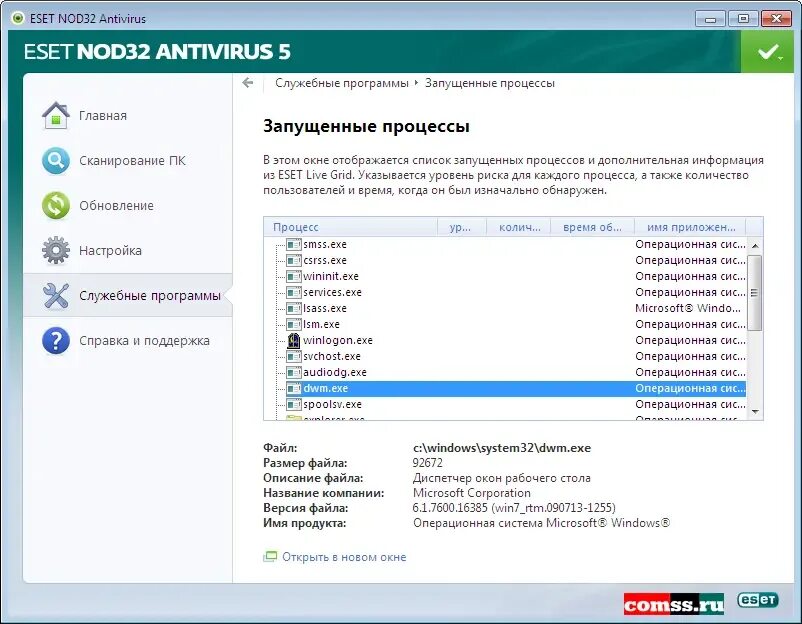The width and height of the screenshot is (802, 624).
Task: Select the csrss.exe process row
Action: point(505,260)
